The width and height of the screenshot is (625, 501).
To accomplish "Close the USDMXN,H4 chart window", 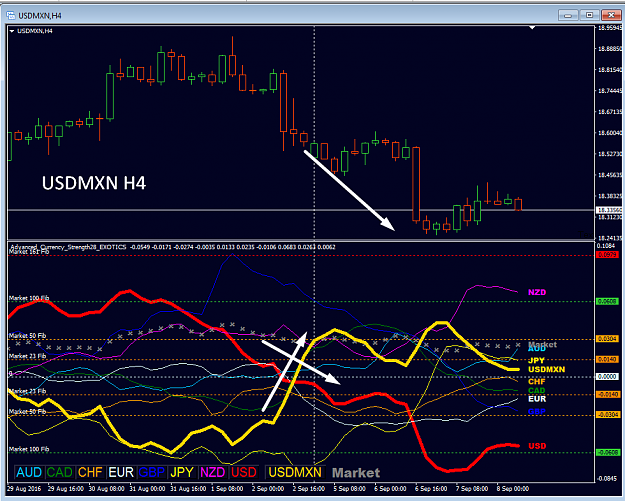I will tap(611, 15).
